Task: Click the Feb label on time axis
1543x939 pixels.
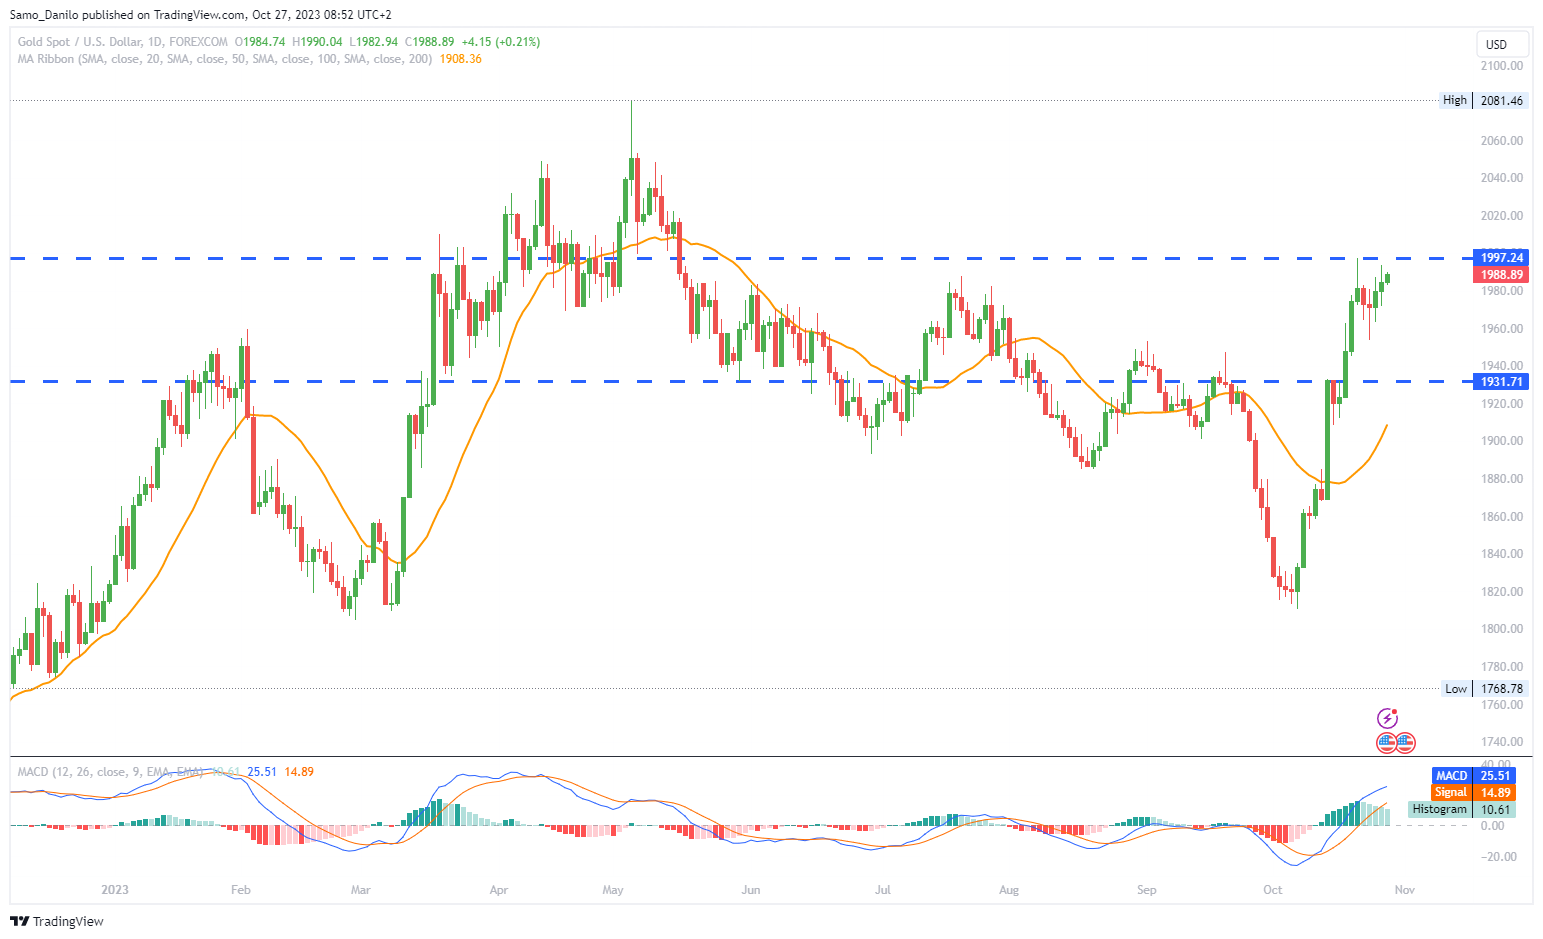Action: [240, 890]
